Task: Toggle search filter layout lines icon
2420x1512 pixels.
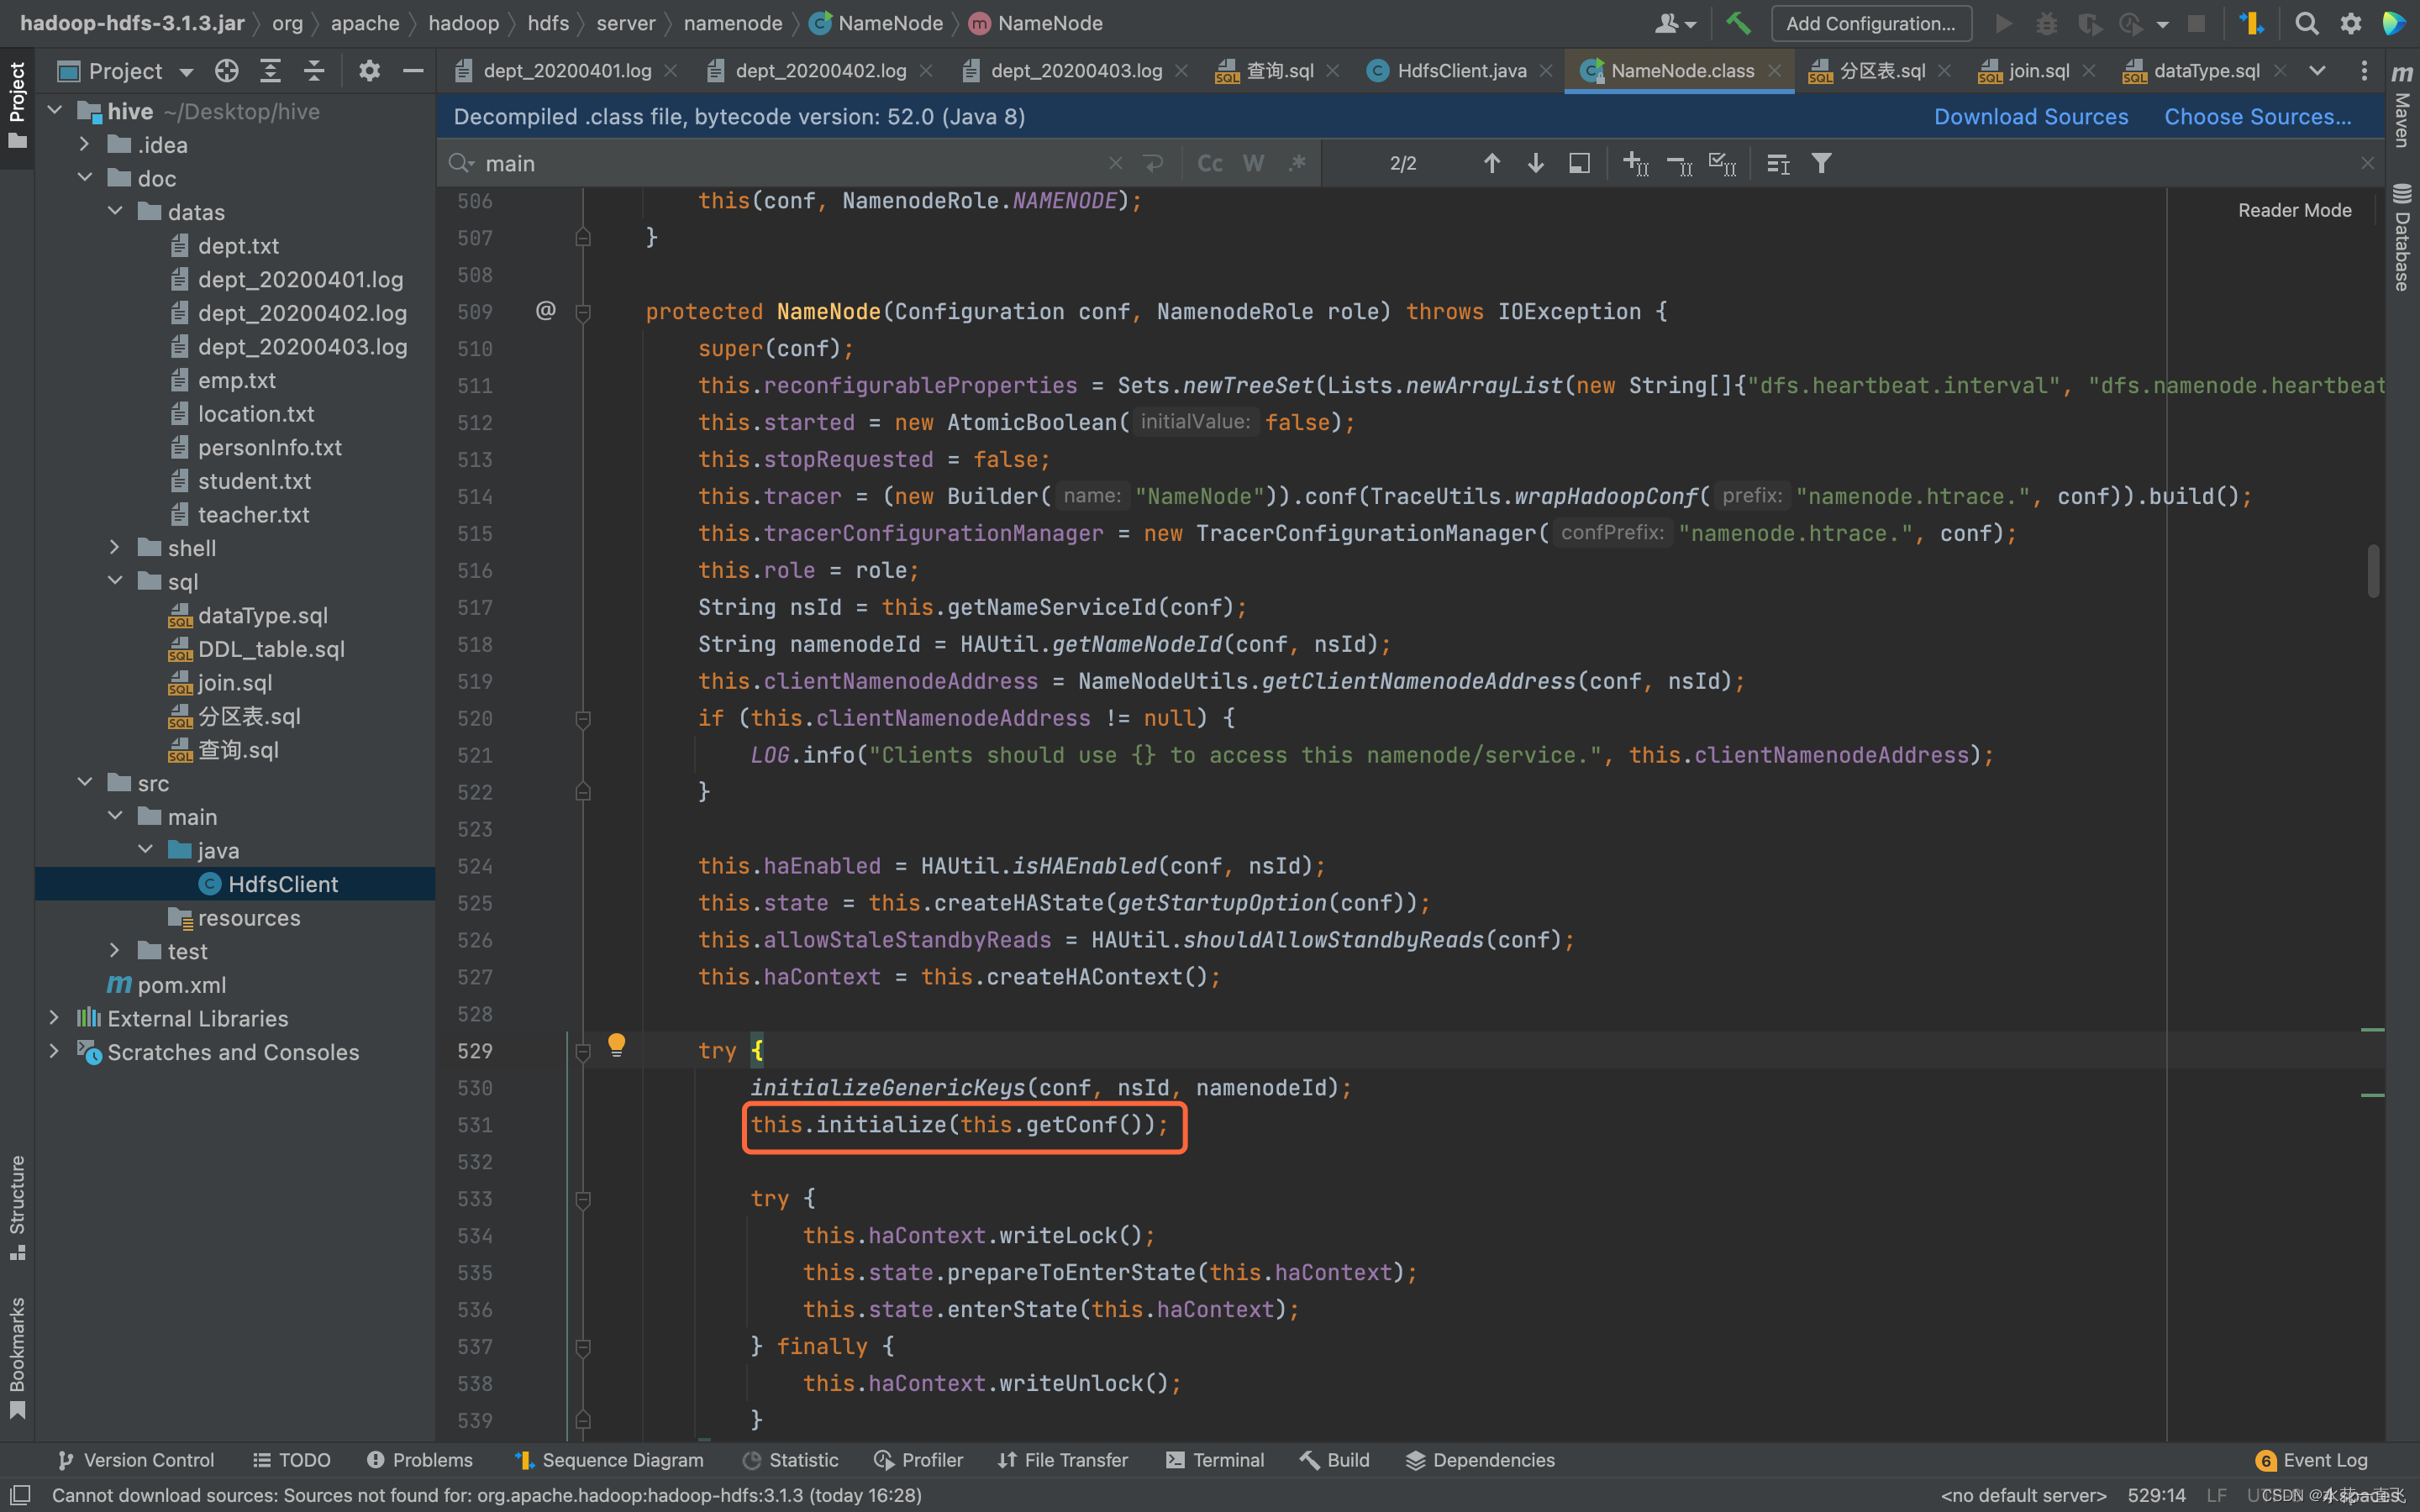Action: tap(1777, 163)
